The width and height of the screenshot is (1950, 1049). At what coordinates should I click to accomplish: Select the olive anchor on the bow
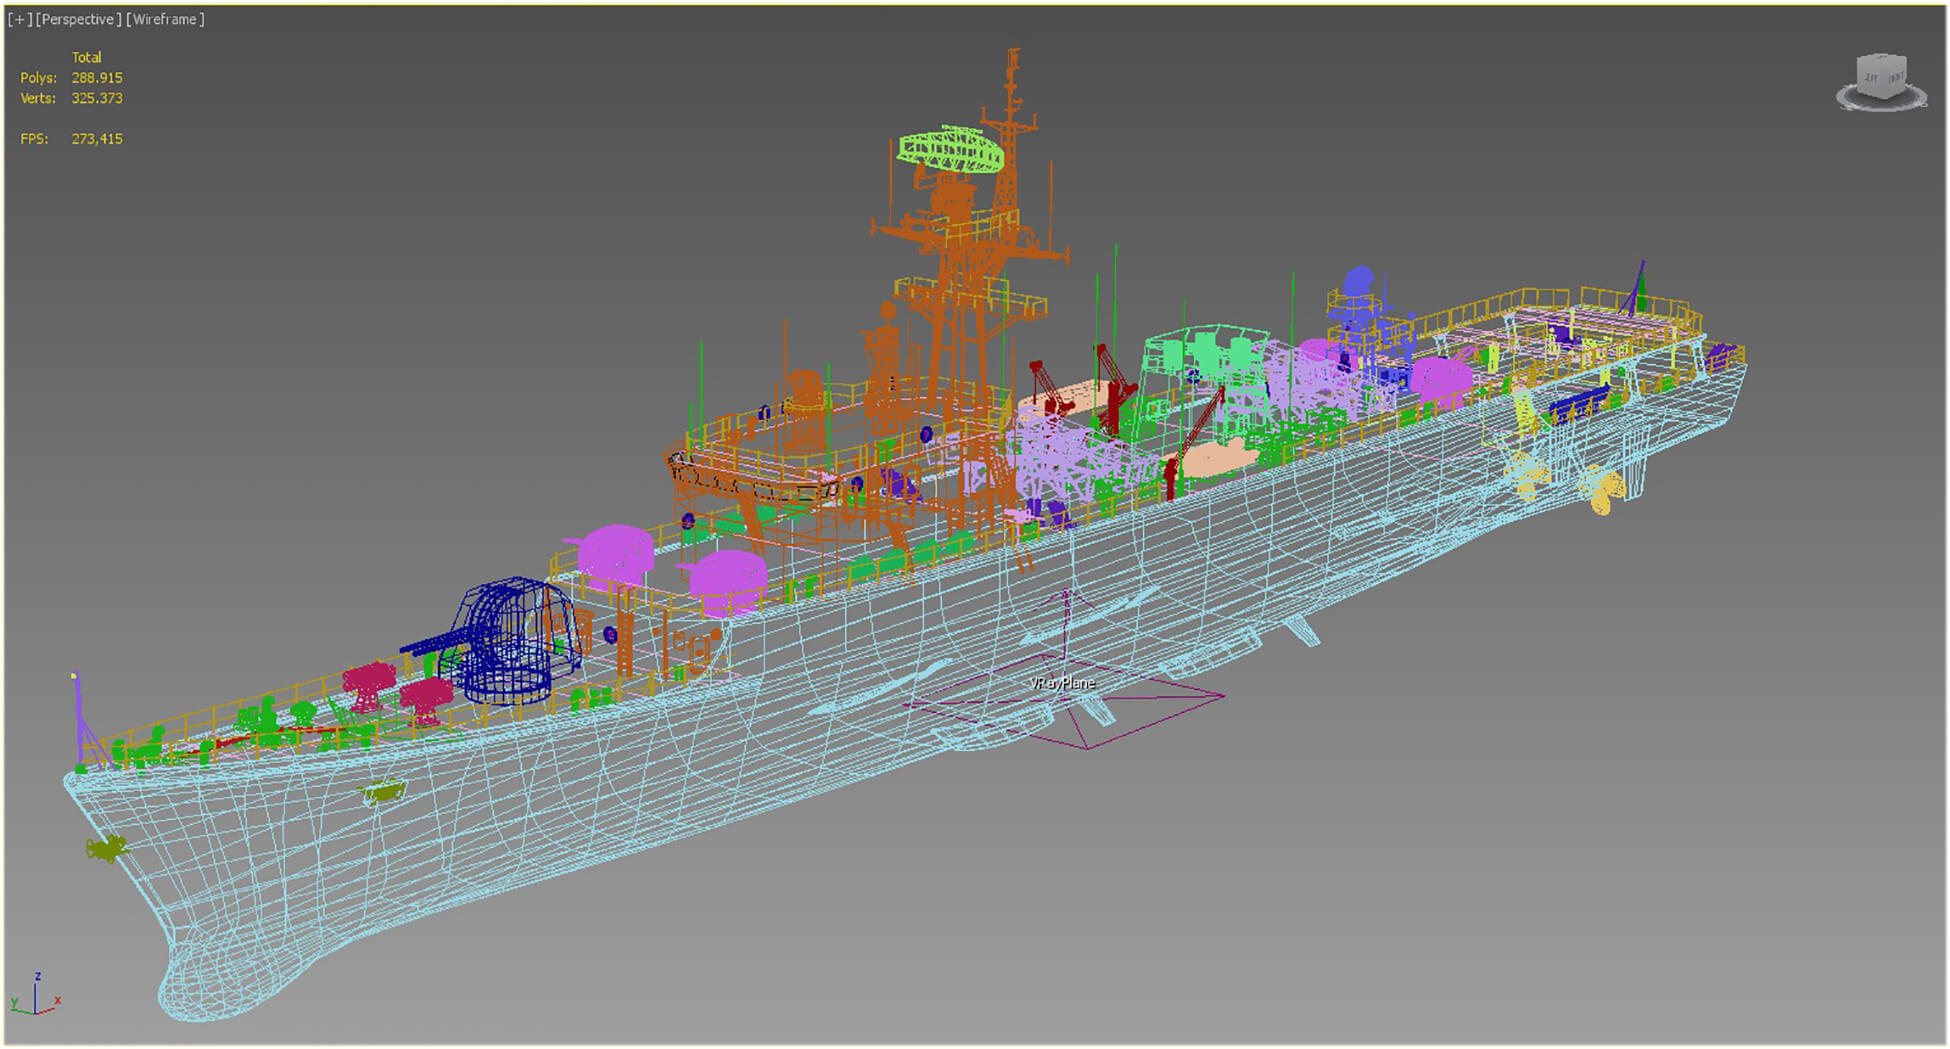click(x=106, y=849)
